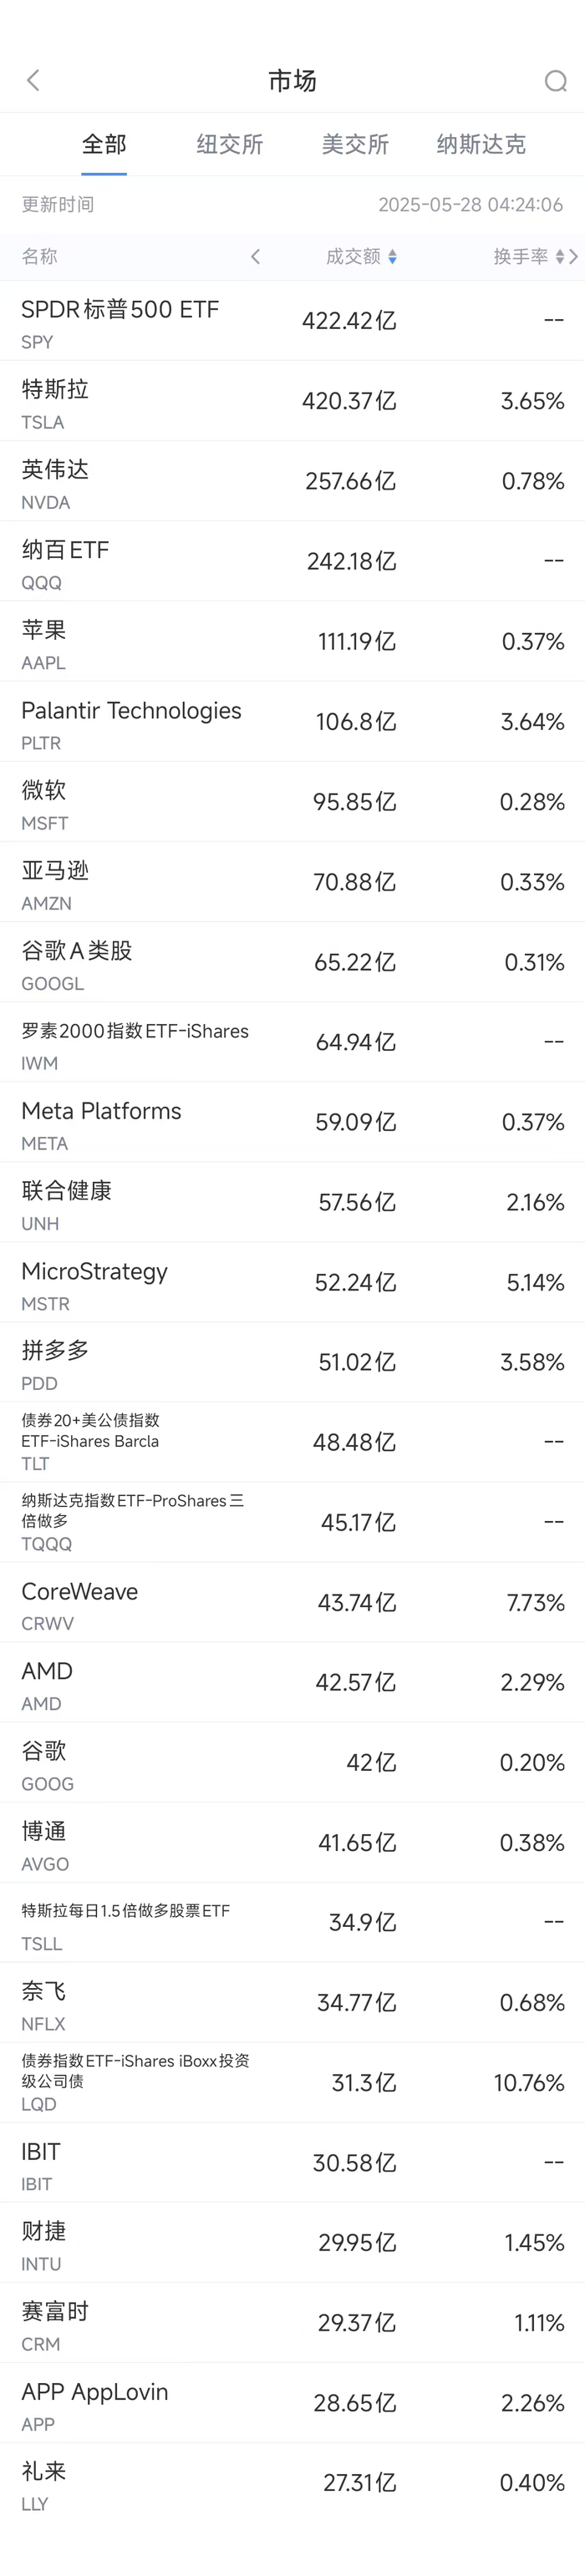Open the 礼来 LLY stock row
This screenshot has width=585, height=2576.
pos(292,2482)
